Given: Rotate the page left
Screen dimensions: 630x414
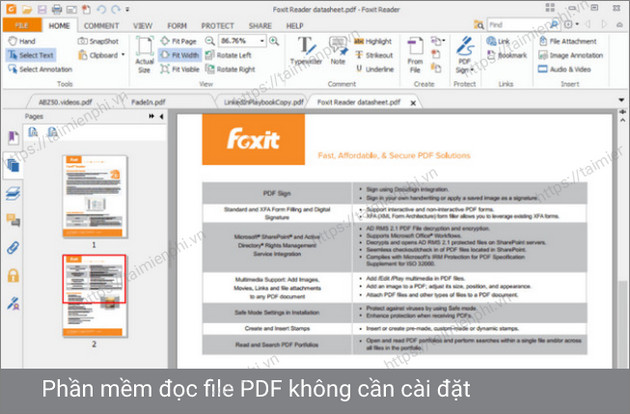Looking at the screenshot, I should pyautogui.click(x=228, y=55).
